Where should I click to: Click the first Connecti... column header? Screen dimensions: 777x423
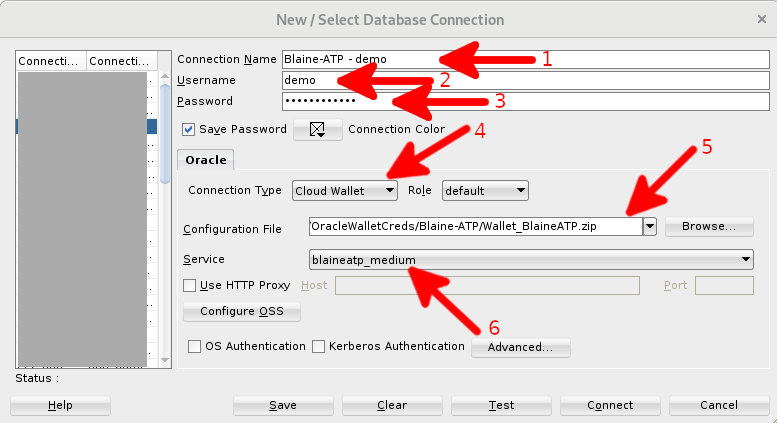click(x=51, y=61)
